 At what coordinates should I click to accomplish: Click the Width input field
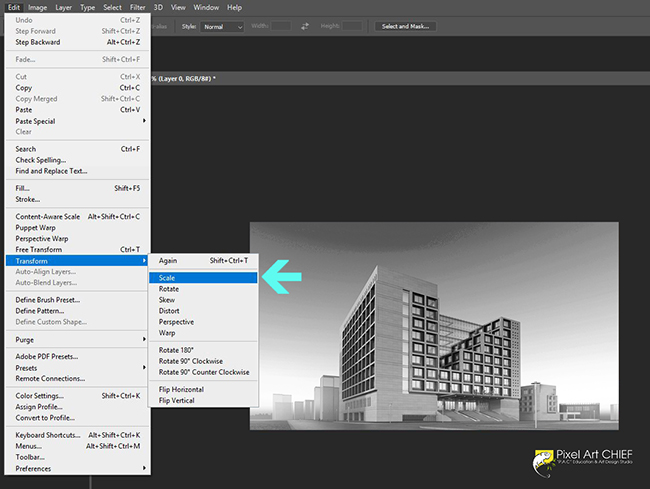coord(281,26)
